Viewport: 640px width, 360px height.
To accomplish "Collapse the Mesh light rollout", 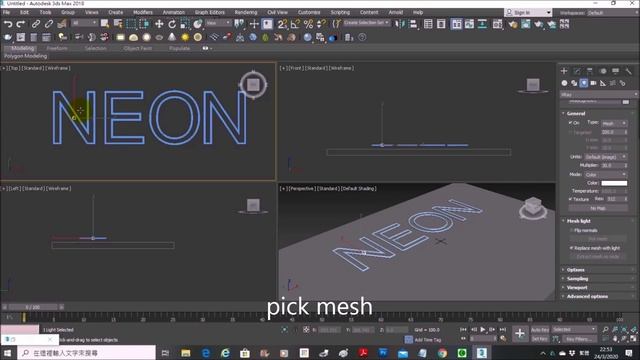I will tap(578, 221).
